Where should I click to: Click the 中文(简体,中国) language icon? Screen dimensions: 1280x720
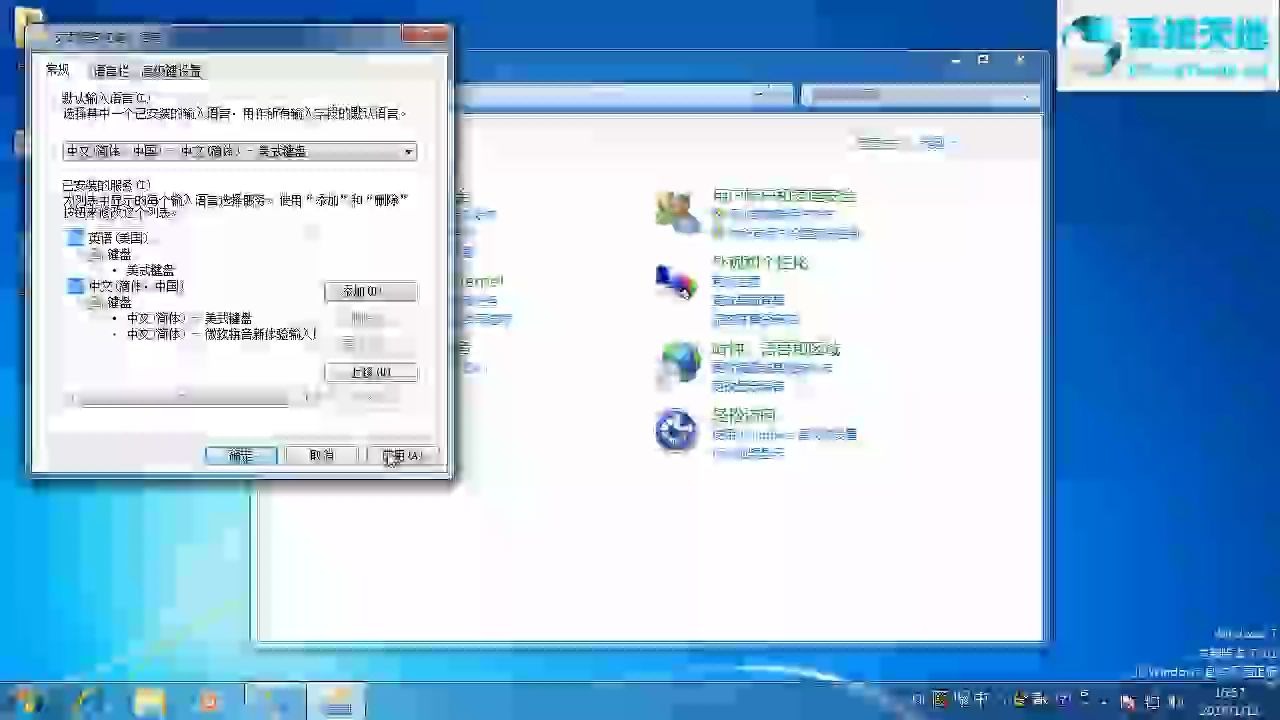click(74, 286)
